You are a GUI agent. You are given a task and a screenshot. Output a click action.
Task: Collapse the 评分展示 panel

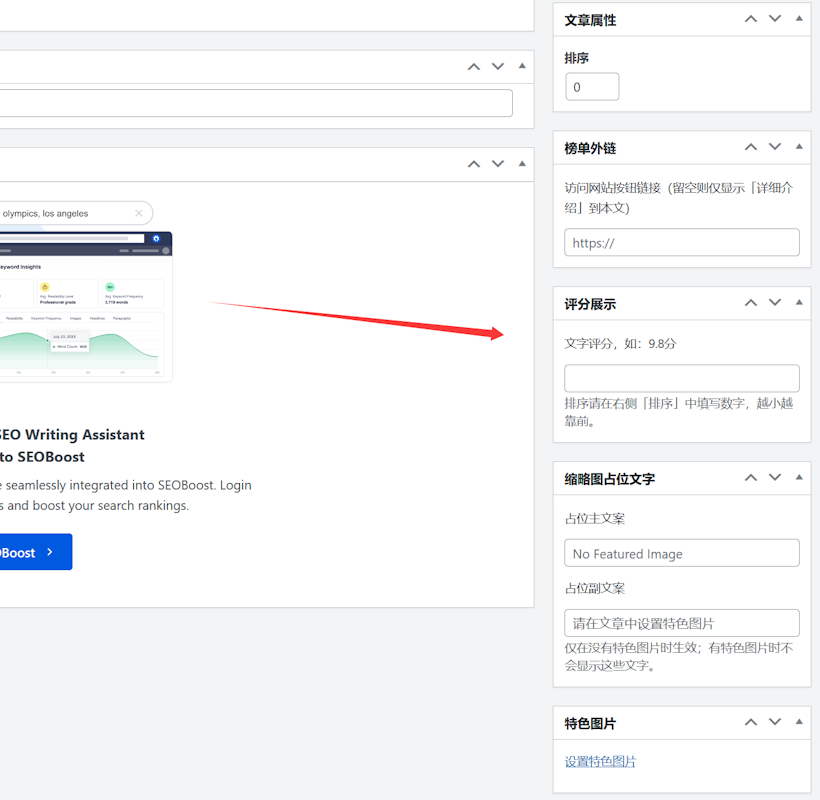pyautogui.click(x=798, y=303)
